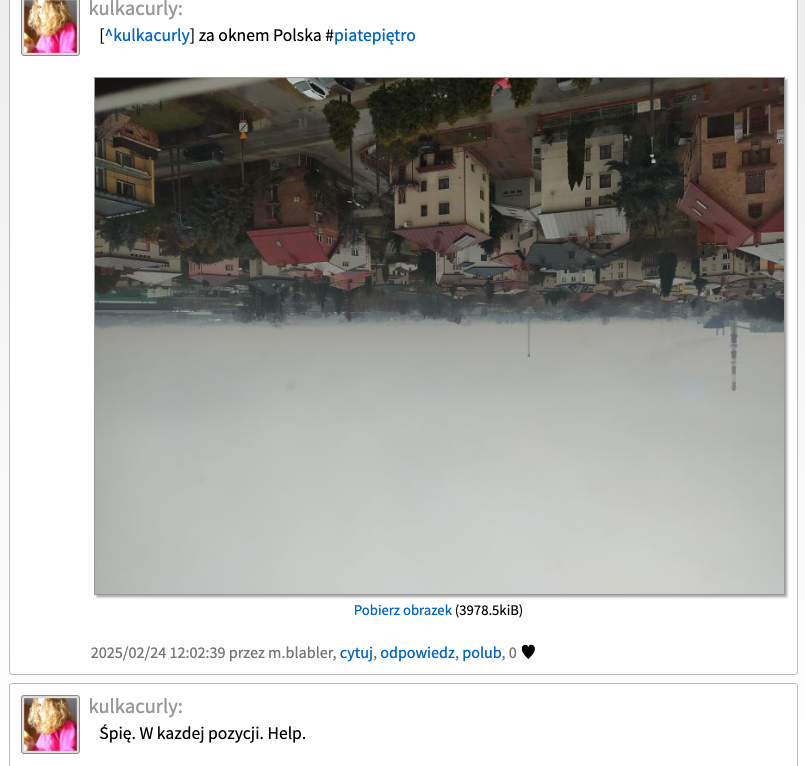The image size is (805, 766).
Task: Click the "za oknem Polska" post text
Action: tap(260, 35)
